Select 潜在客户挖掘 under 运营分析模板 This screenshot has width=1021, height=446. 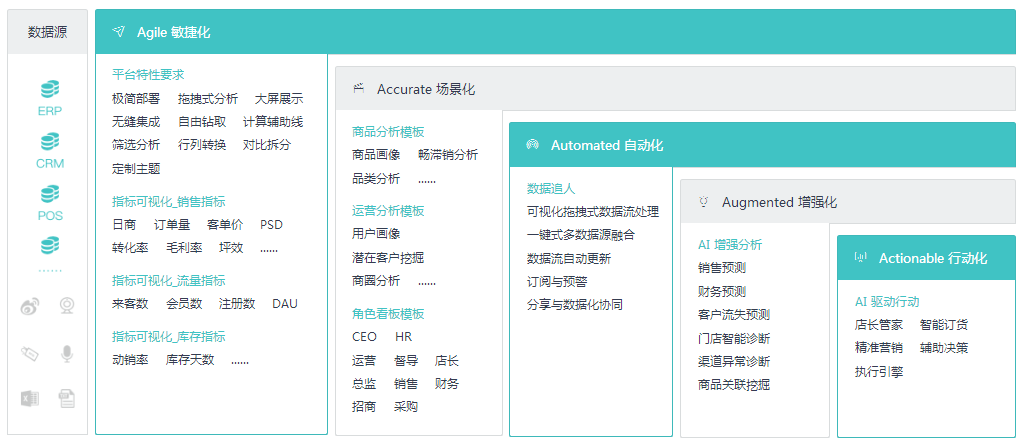pyautogui.click(x=388, y=257)
